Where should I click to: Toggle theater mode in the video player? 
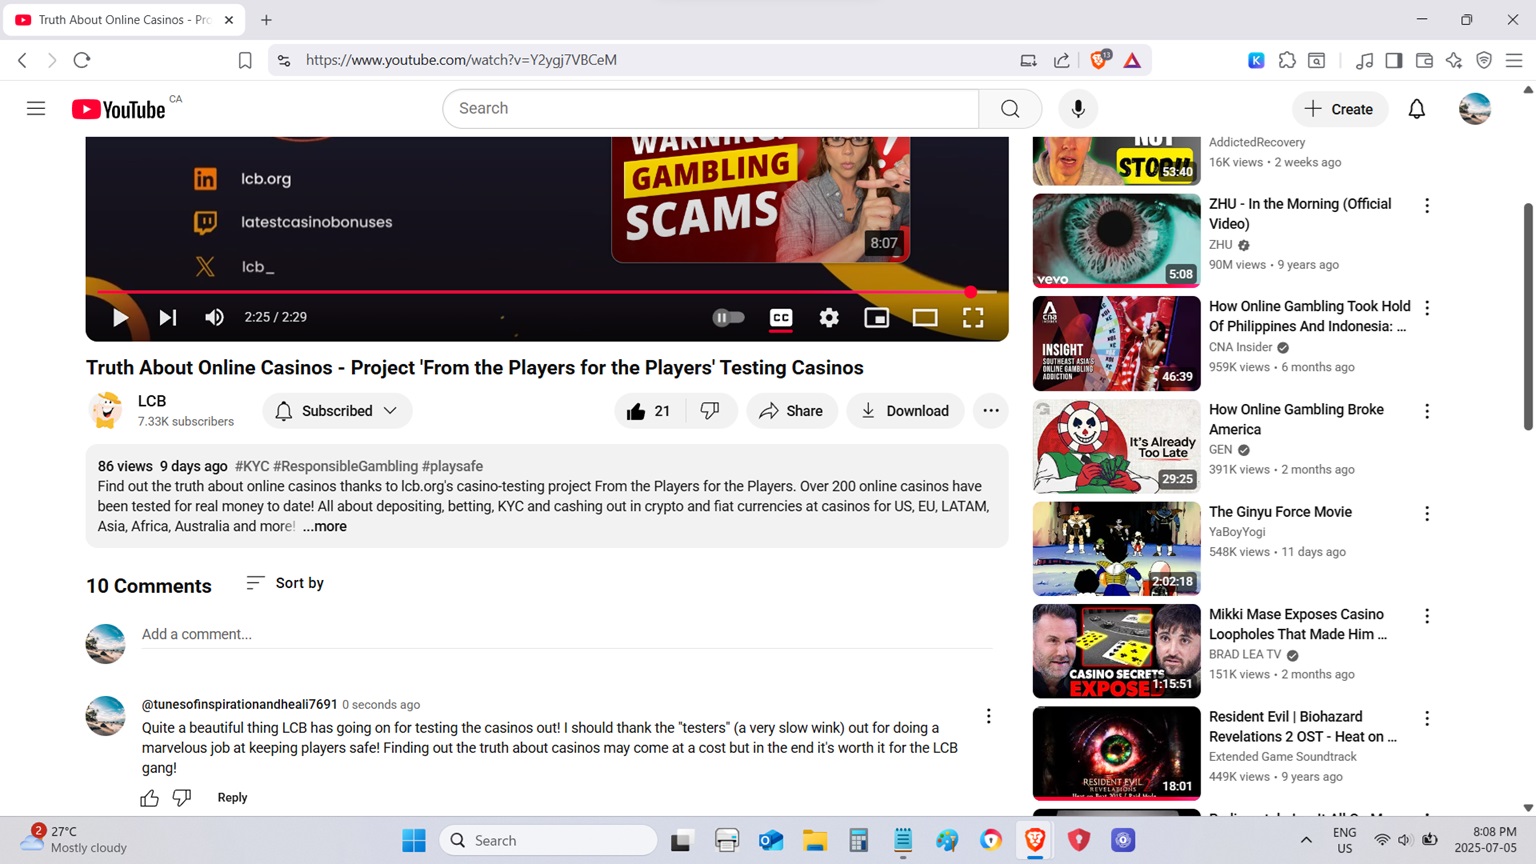click(925, 317)
